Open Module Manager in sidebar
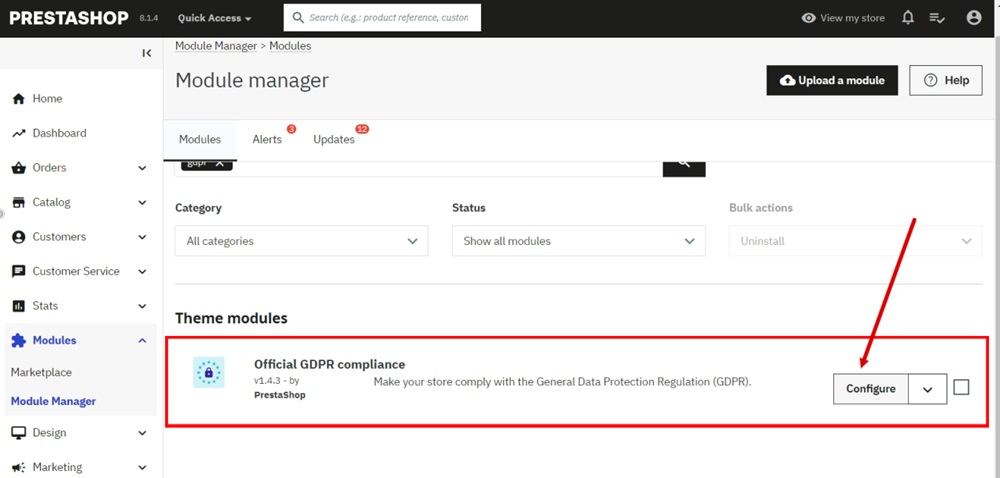The image size is (1000, 478). pyautogui.click(x=54, y=402)
